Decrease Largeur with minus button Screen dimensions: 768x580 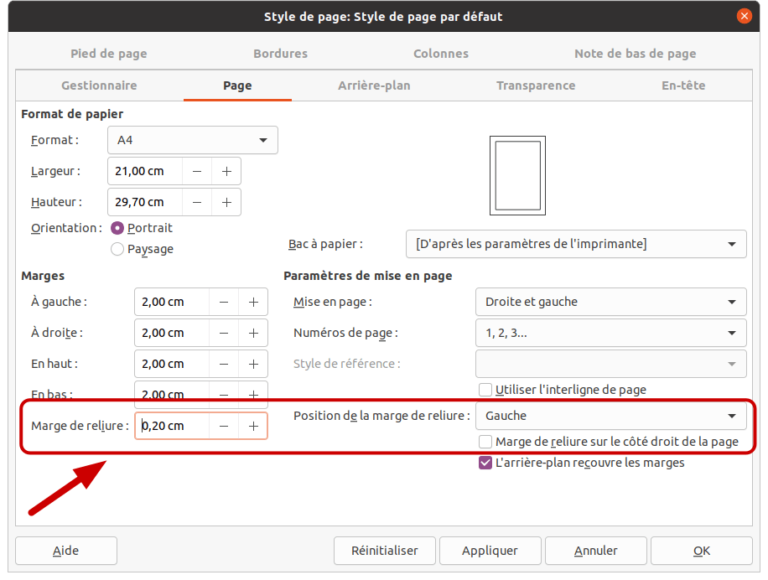197,171
